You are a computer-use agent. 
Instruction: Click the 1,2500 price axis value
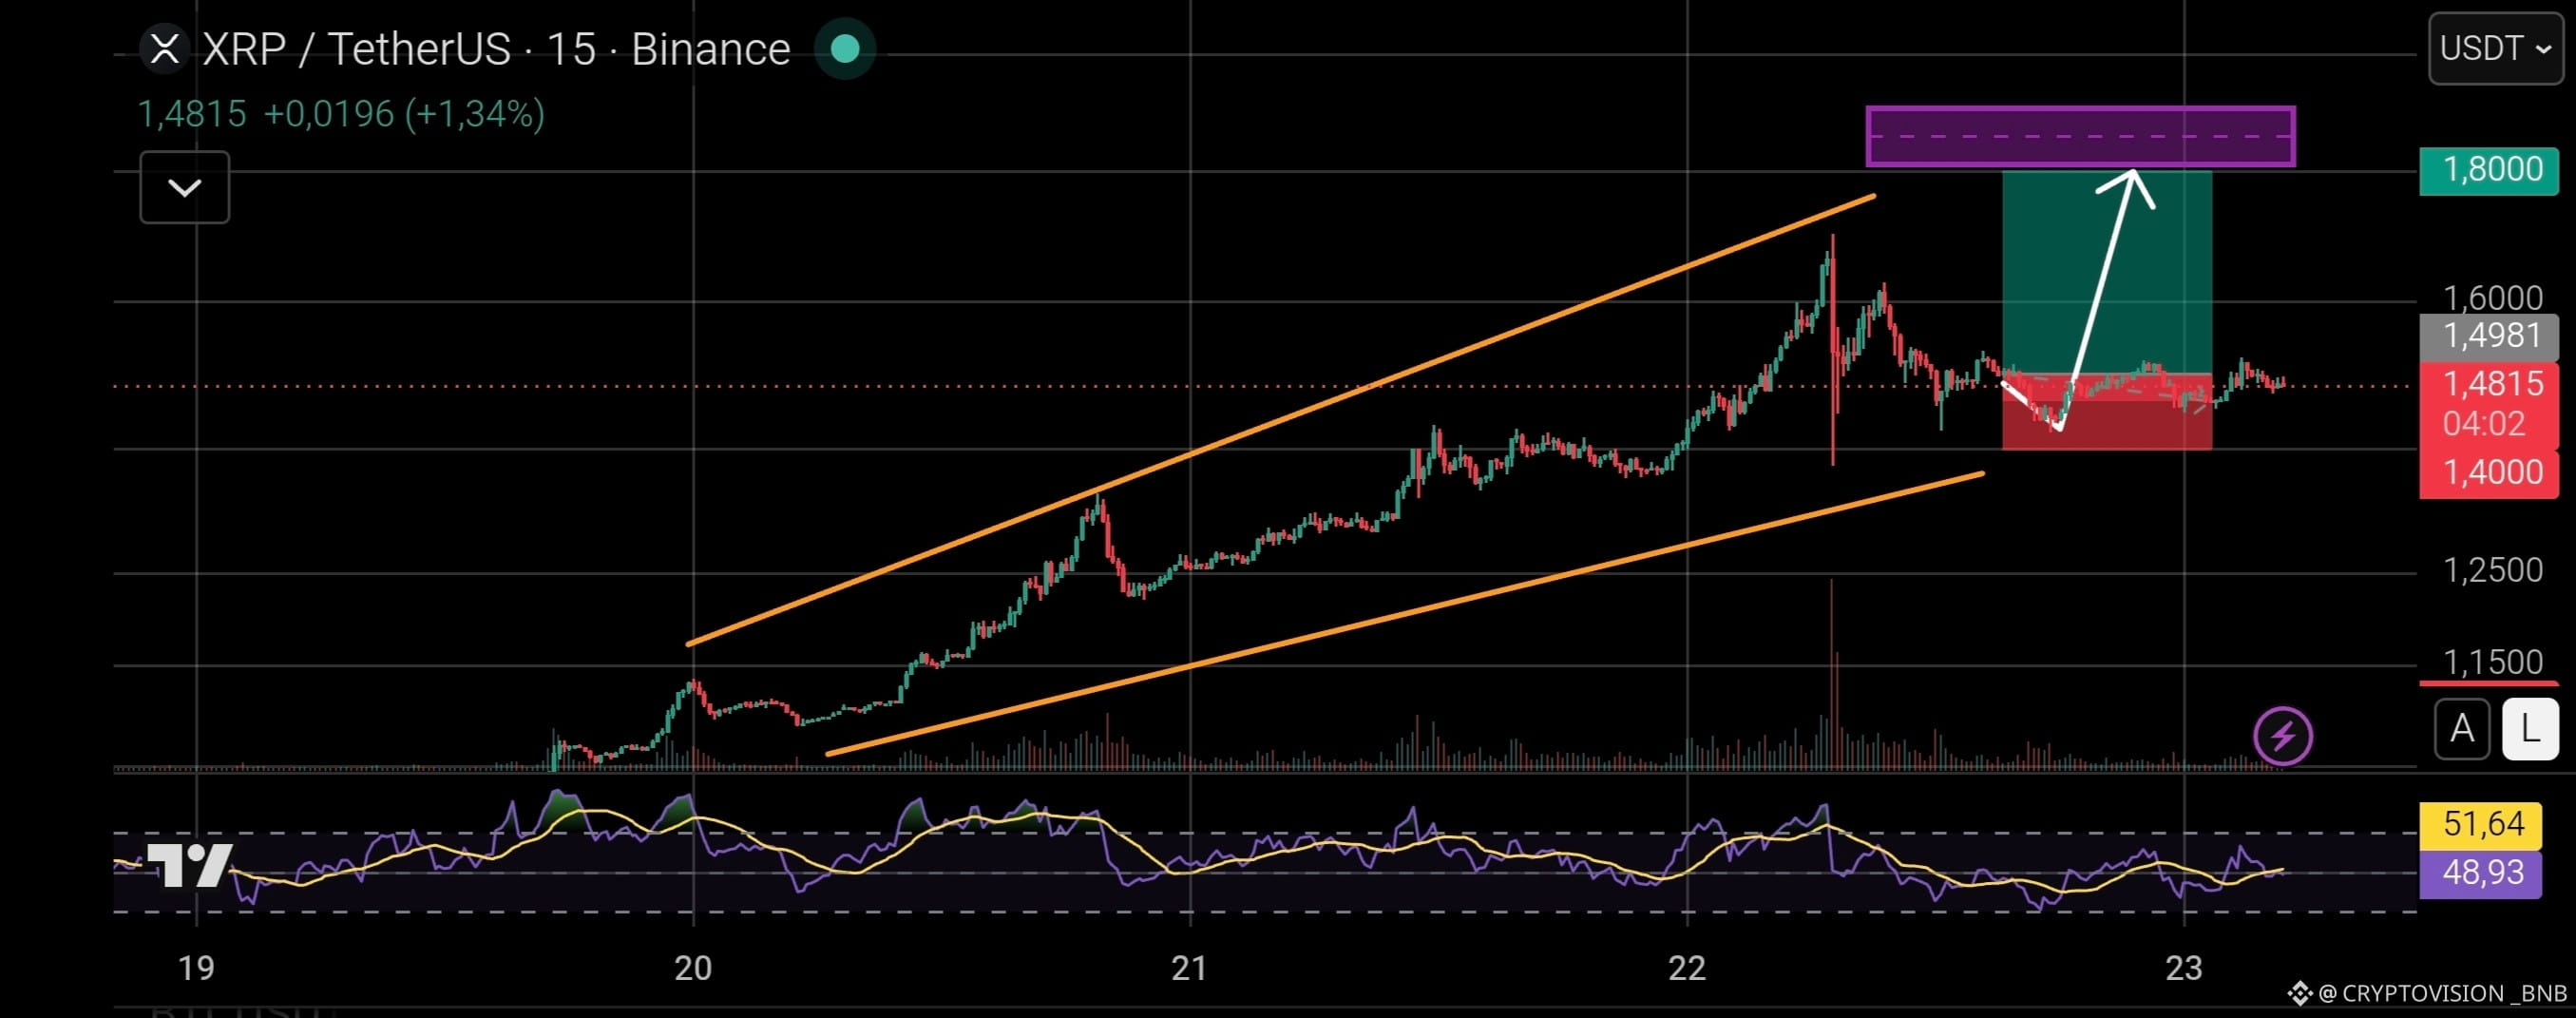[2492, 570]
